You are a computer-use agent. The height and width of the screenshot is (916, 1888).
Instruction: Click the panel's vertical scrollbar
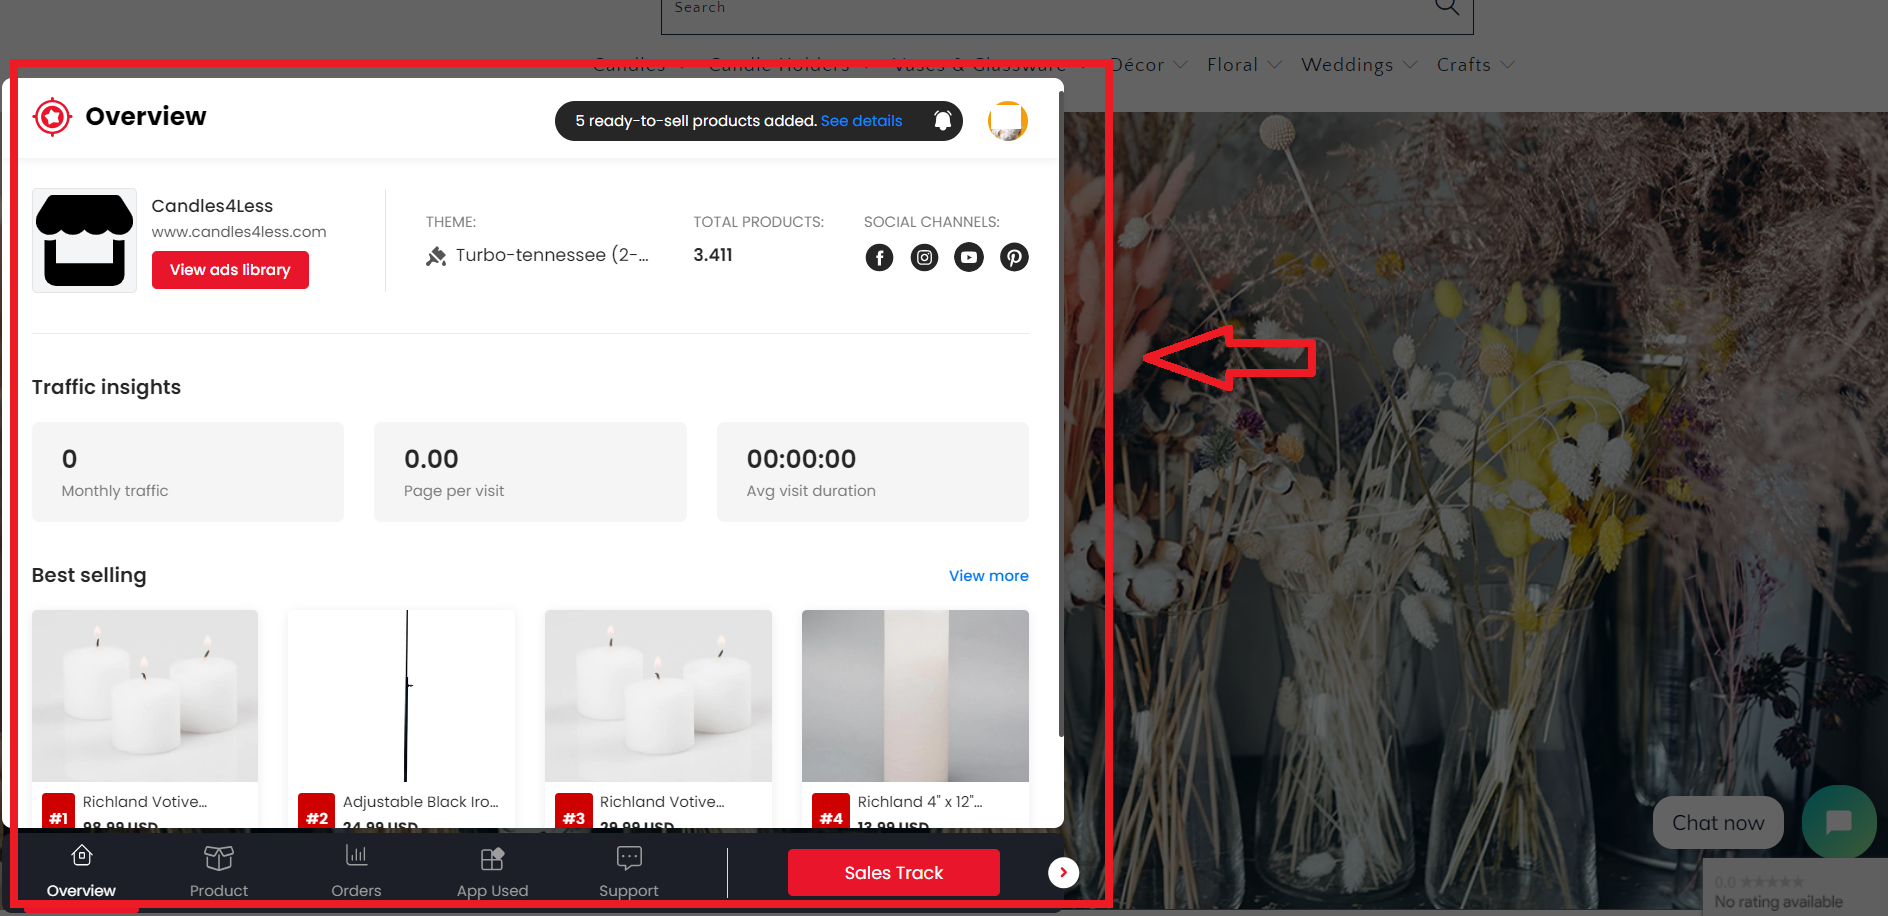pyautogui.click(x=1060, y=415)
